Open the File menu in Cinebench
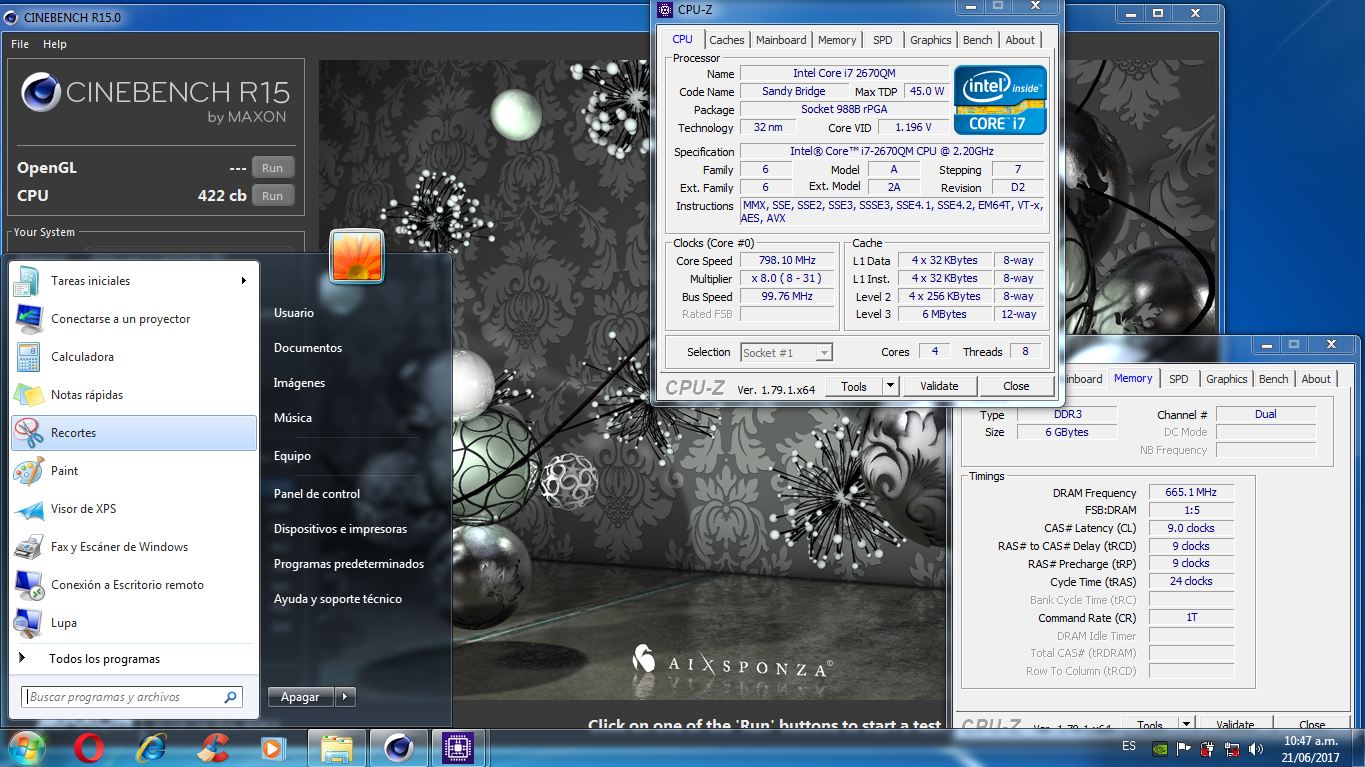Viewport: 1365px width, 767px height. (x=20, y=44)
